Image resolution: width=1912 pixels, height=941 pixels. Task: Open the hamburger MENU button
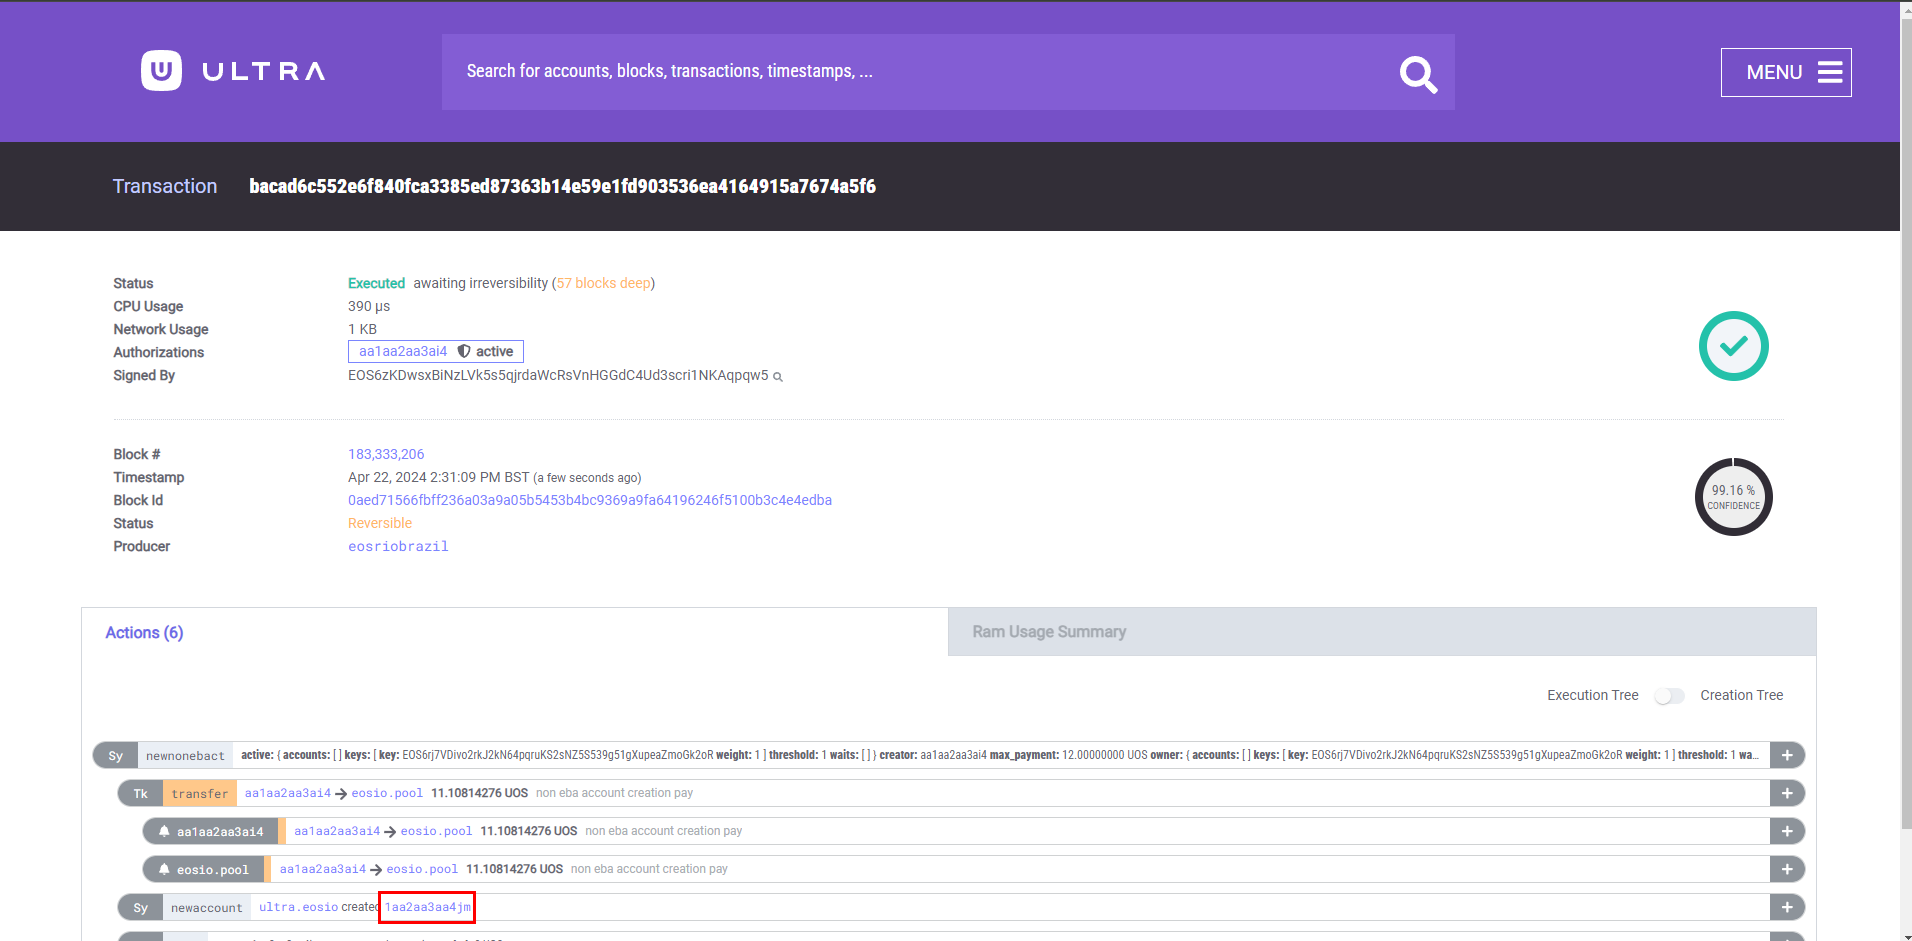[1786, 72]
